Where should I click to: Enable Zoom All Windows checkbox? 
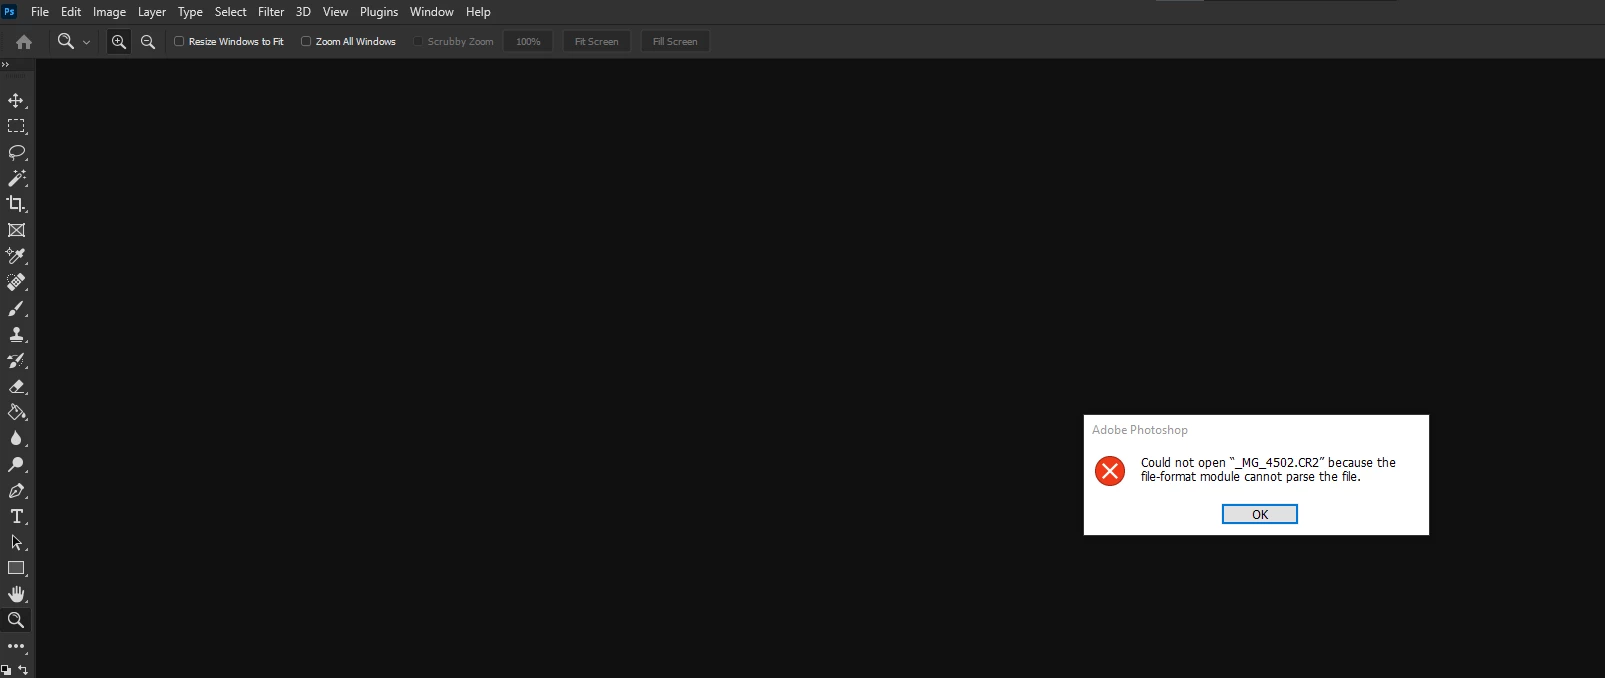tap(306, 41)
